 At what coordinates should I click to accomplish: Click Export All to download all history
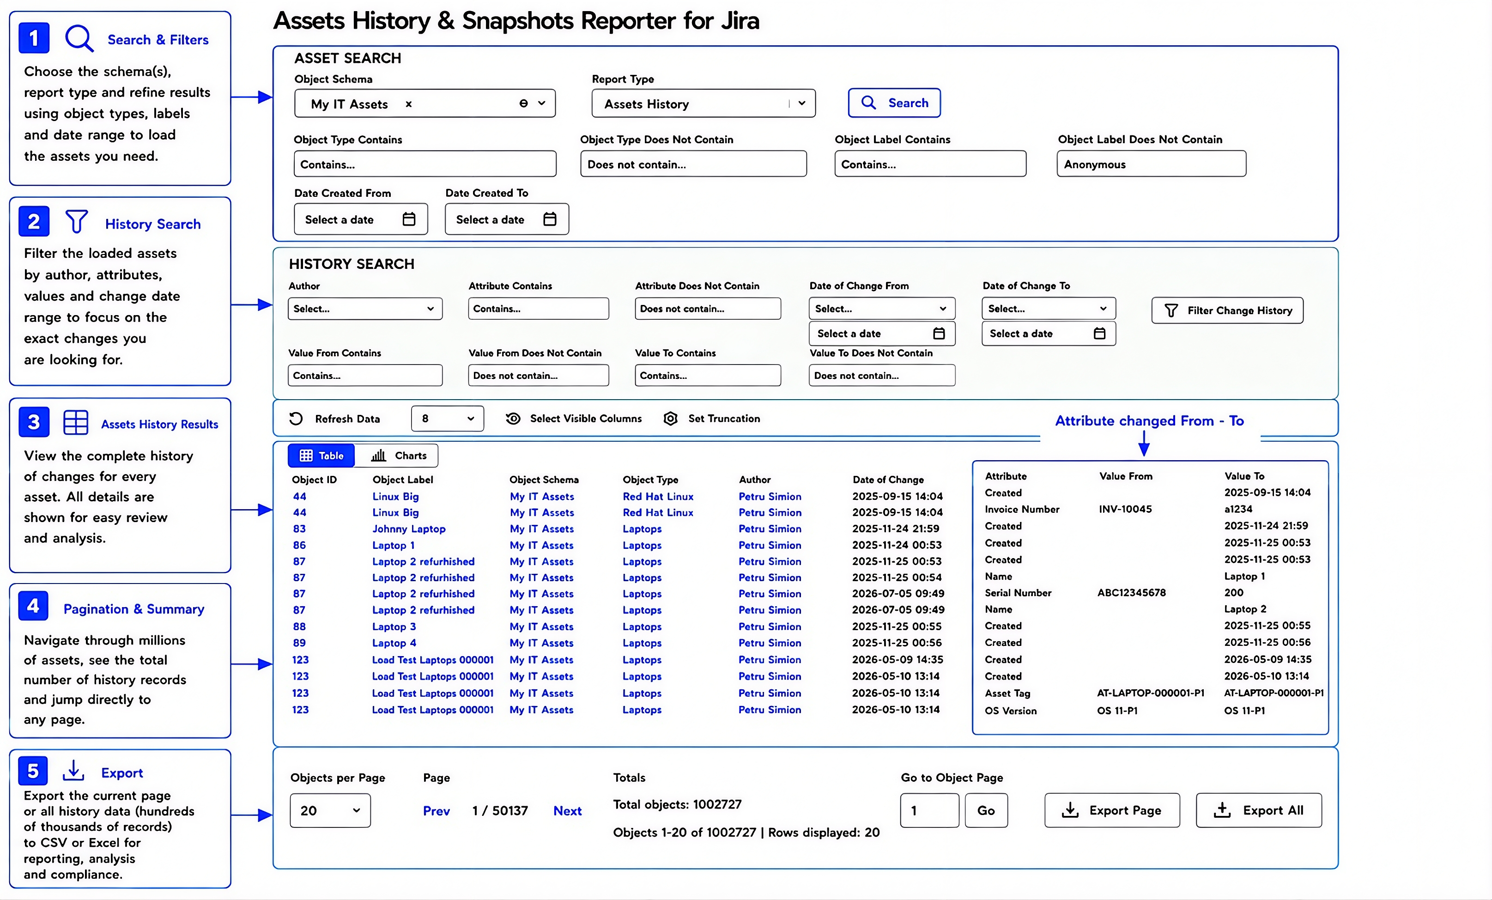click(x=1258, y=810)
